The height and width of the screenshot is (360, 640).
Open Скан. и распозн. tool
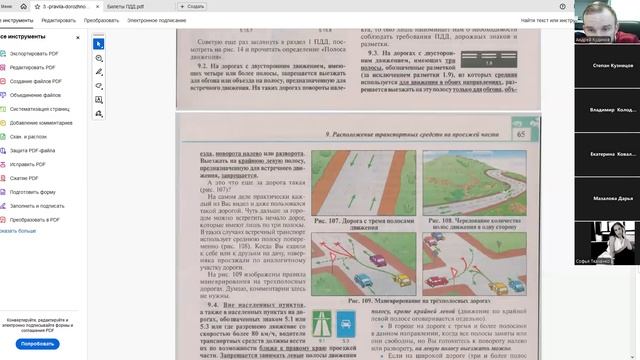coord(28,137)
